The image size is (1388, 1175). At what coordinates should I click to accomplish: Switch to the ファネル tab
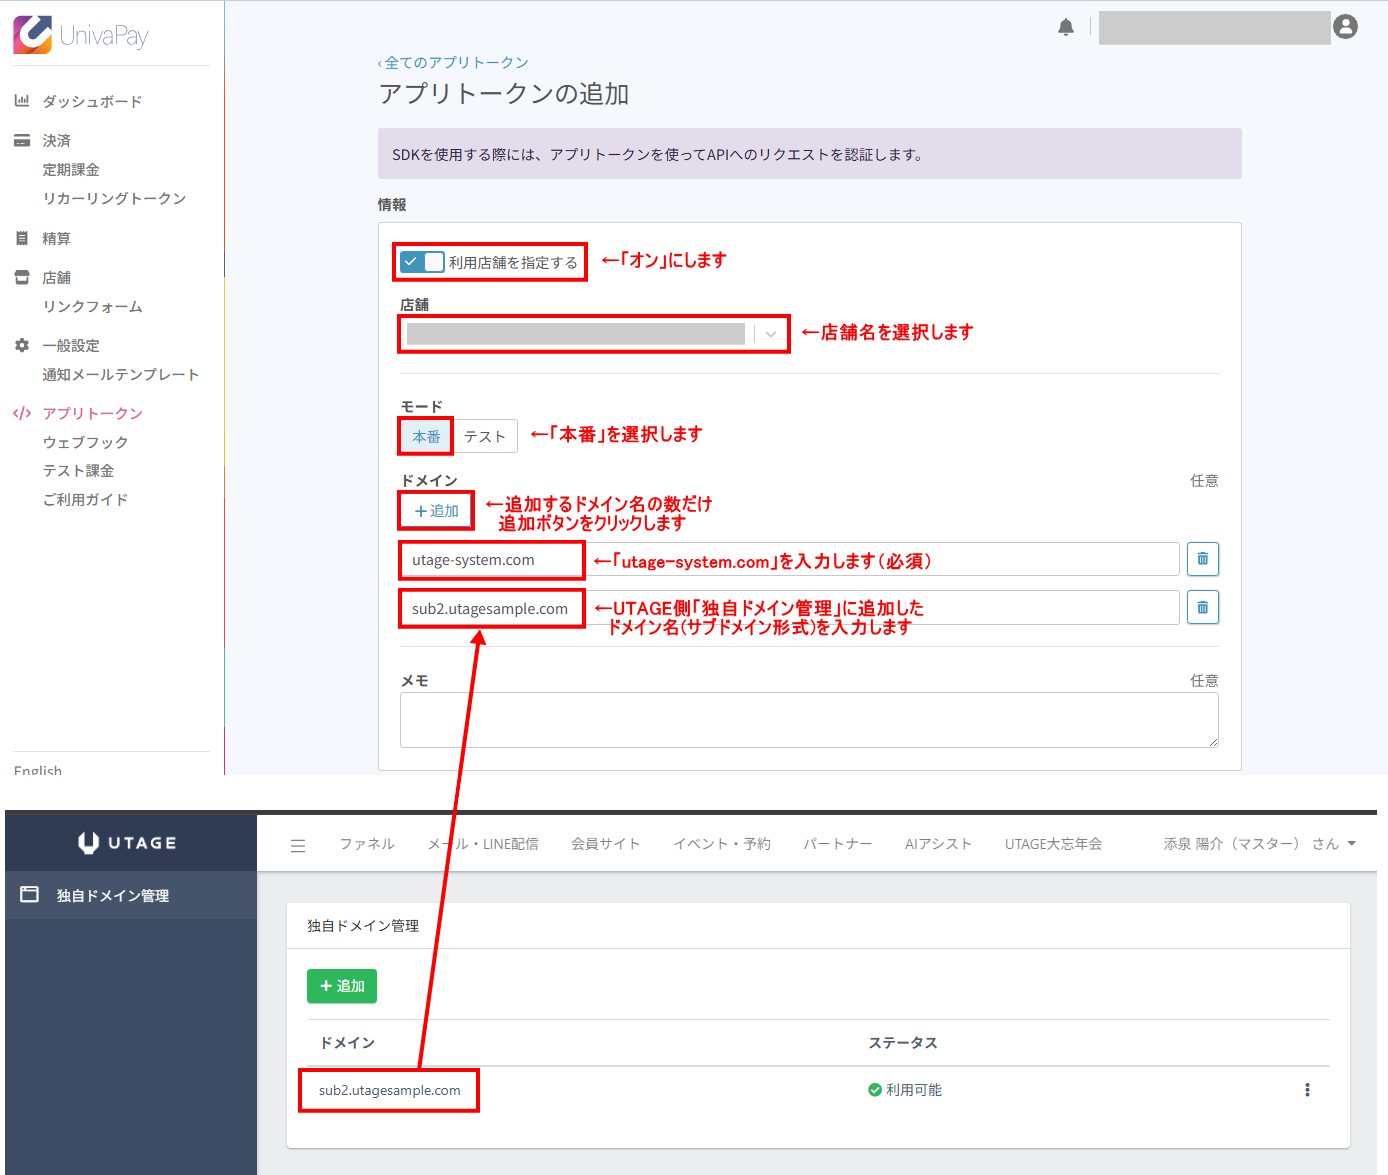(366, 844)
